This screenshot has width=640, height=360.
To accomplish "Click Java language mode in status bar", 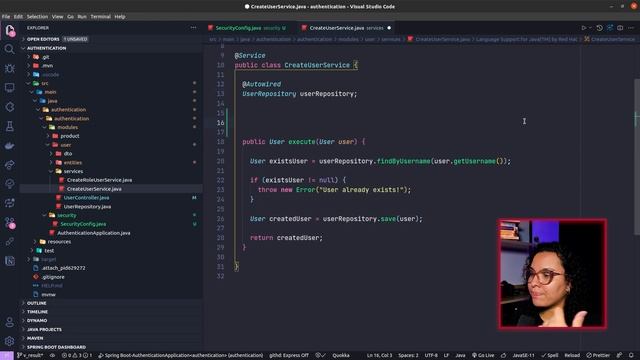I will (460, 356).
